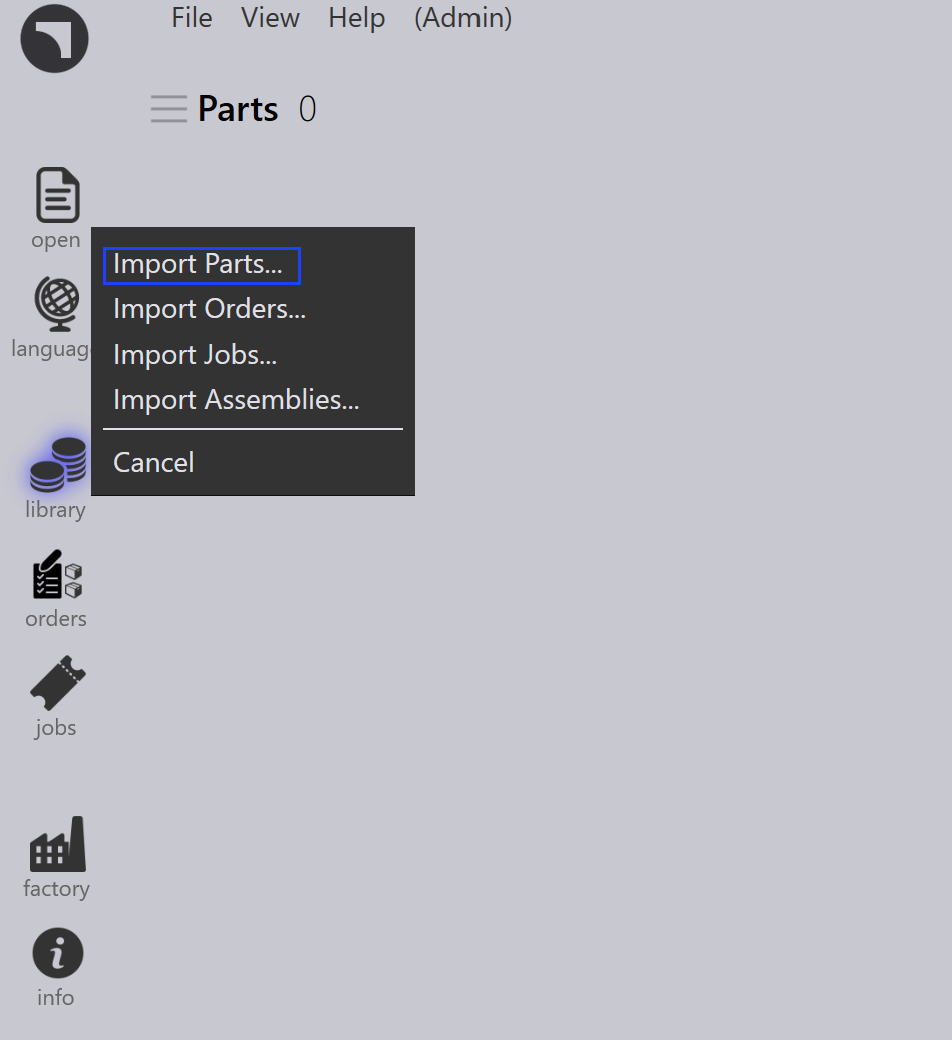Open the orders checklist icon

57,574
